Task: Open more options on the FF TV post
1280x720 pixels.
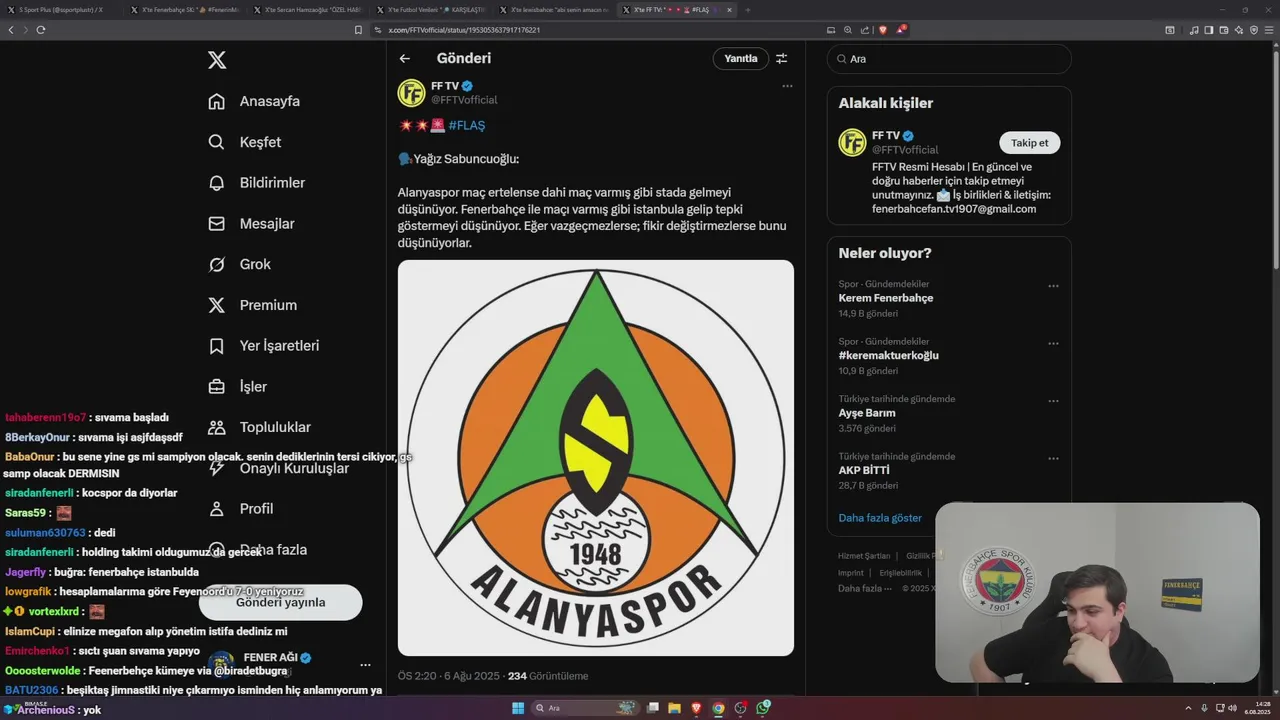Action: click(x=787, y=86)
